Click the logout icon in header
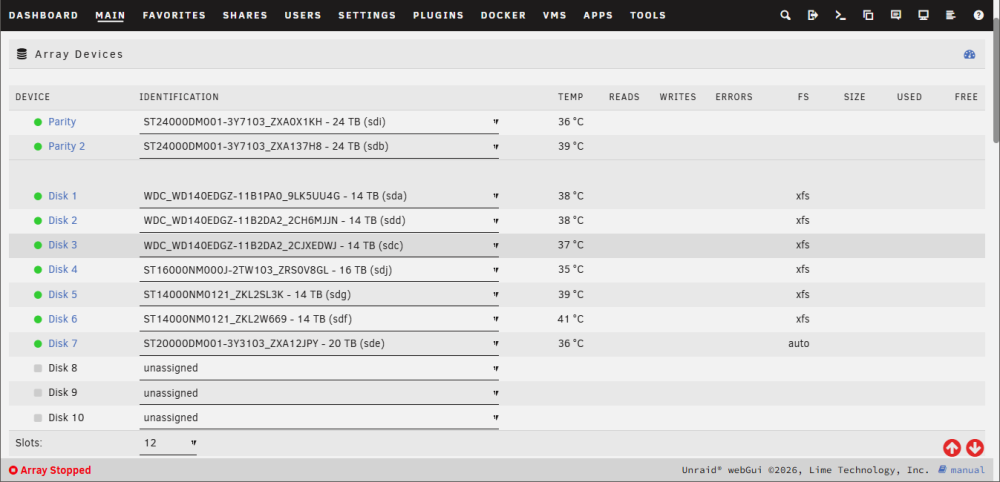Screen dimensions: 1000x482 click(812, 15)
